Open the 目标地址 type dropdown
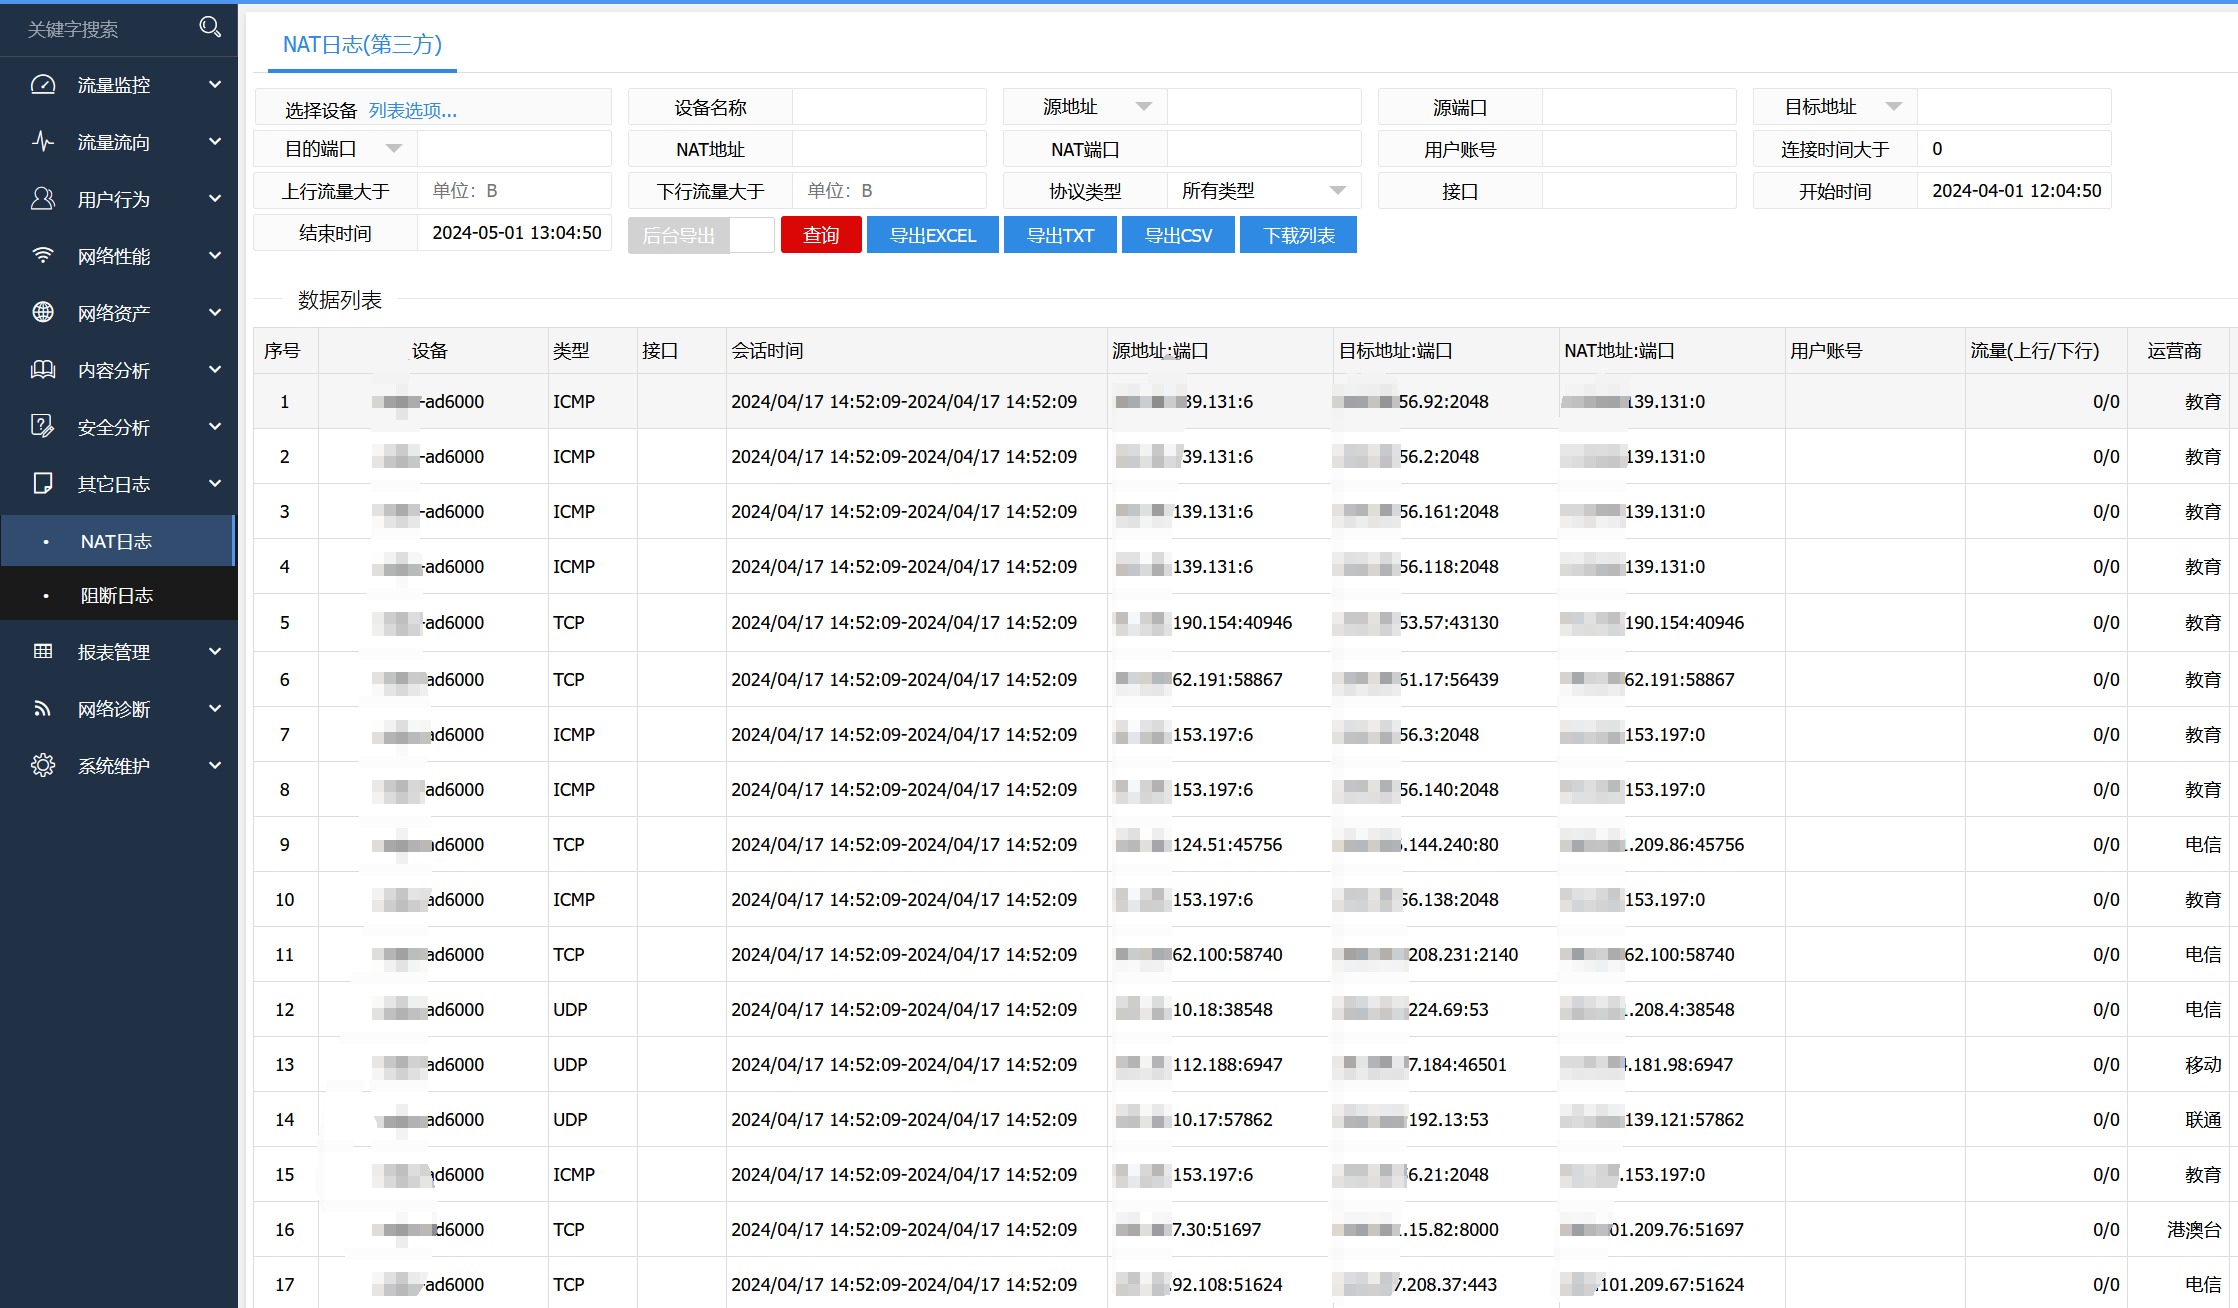Screen dimensions: 2238x1308 pos(1894,107)
